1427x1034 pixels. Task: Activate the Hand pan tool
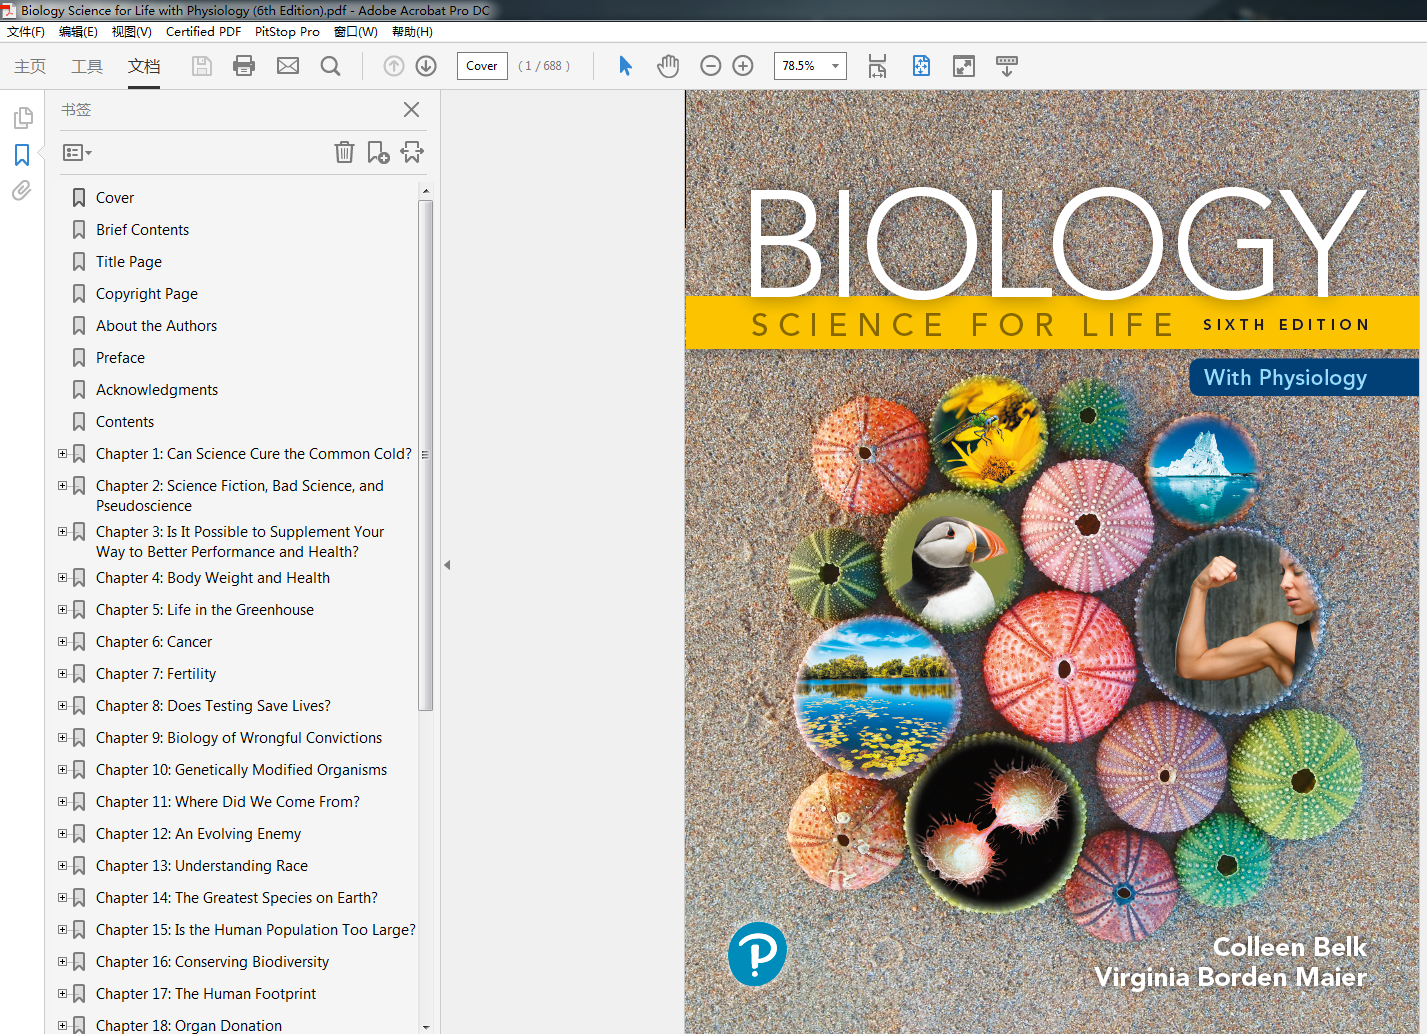tap(668, 66)
